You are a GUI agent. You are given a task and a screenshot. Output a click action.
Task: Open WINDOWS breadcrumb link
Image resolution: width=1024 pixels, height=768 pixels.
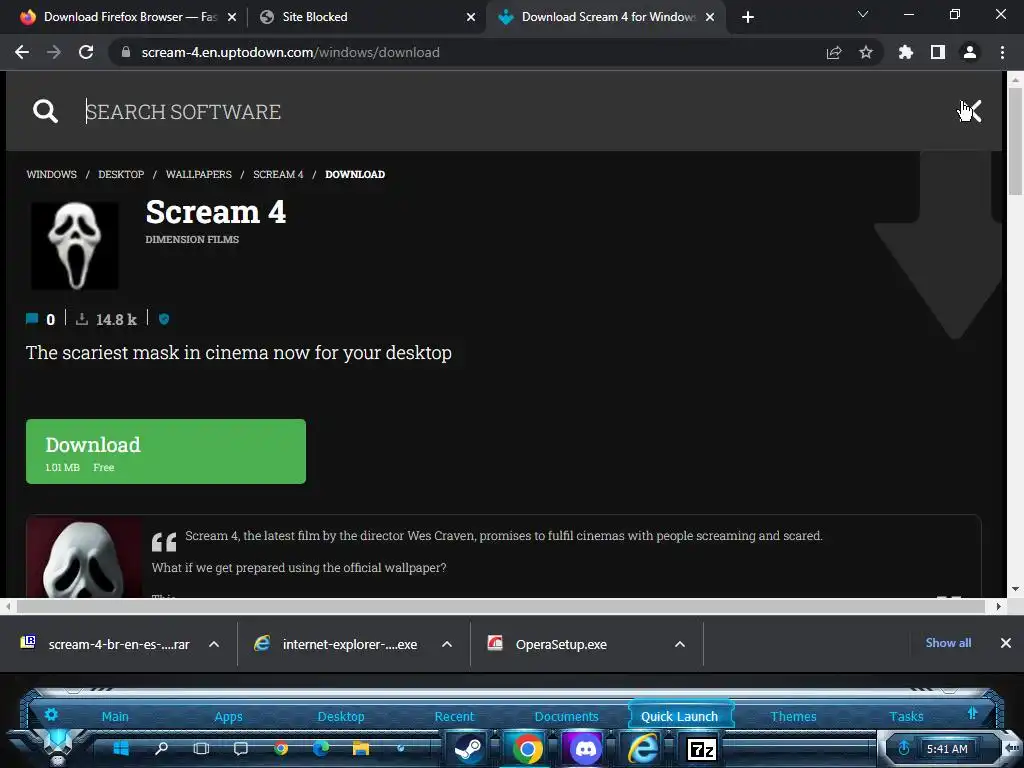click(x=52, y=174)
